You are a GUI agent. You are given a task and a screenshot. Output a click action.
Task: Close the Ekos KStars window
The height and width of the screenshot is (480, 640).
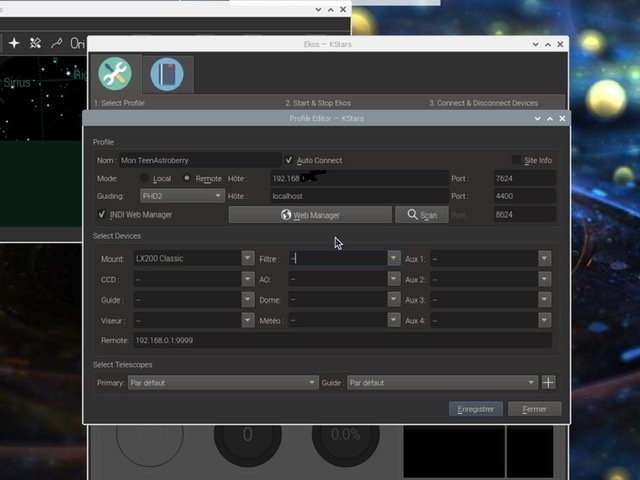[x=560, y=44]
